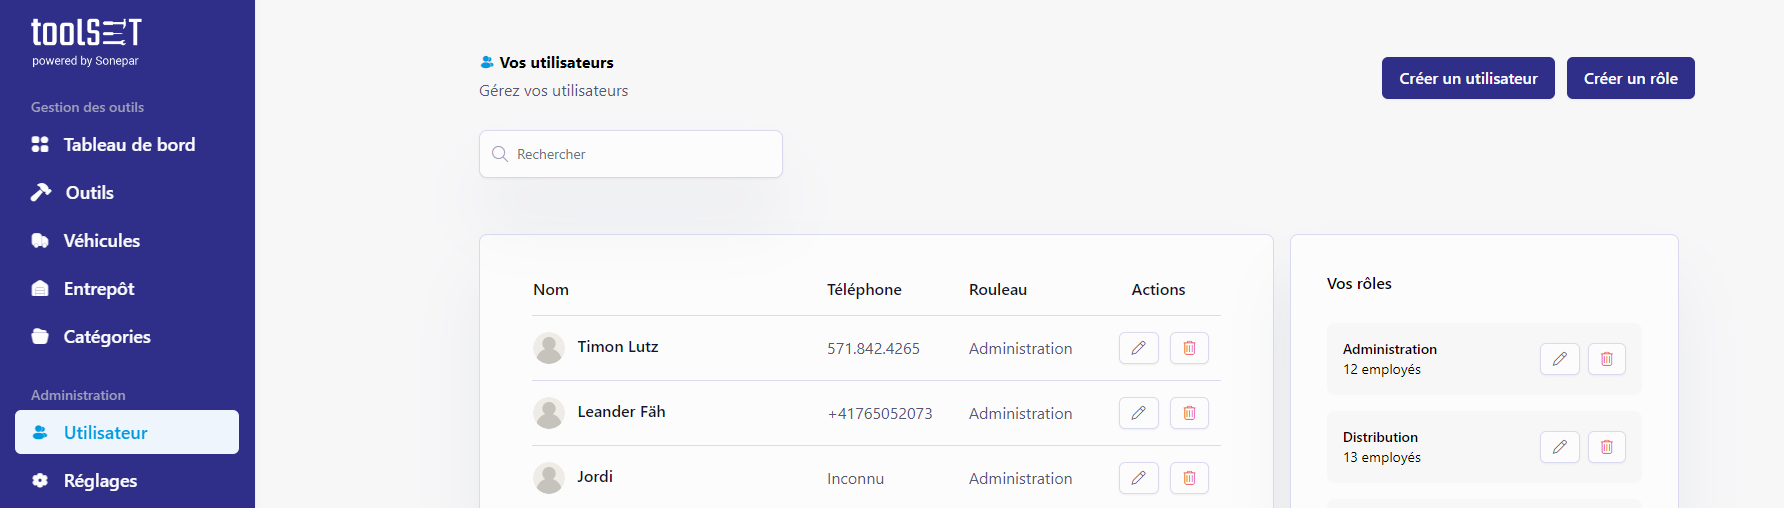Delete user Leander Fäh with trash icon
This screenshot has width=1784, height=508.
(1189, 413)
